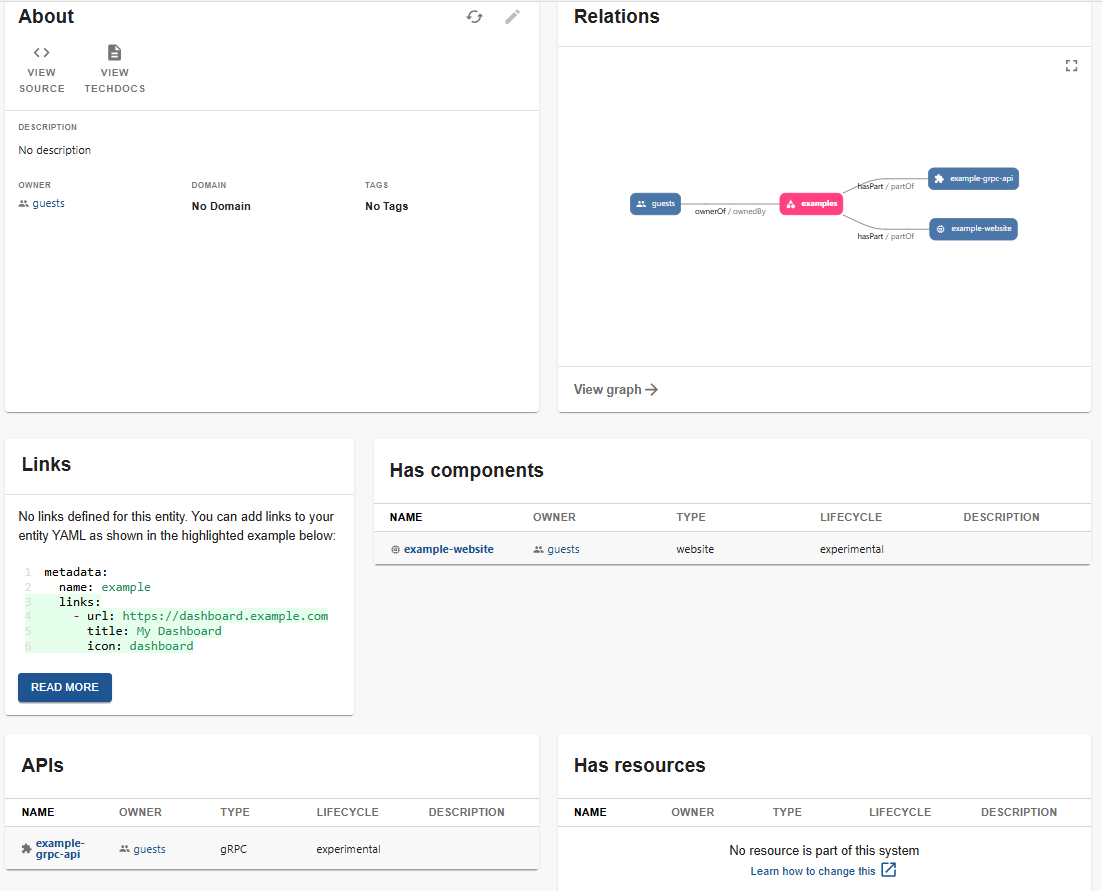Viewport: 1102px width, 891px height.
Task: Click example-website node in Relations graph
Action: [x=973, y=229]
